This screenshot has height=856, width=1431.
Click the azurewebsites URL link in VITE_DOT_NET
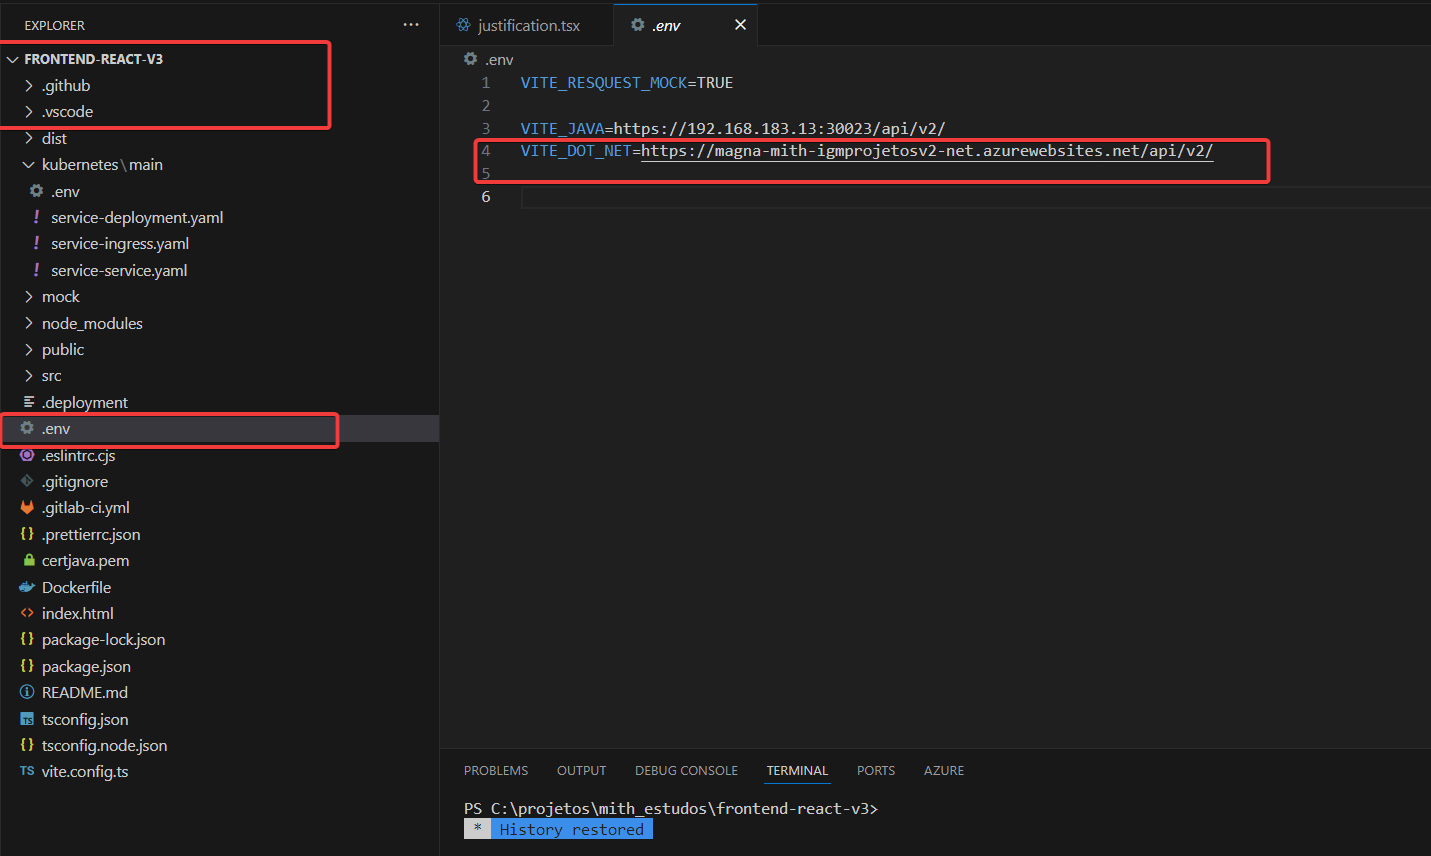[x=926, y=151]
